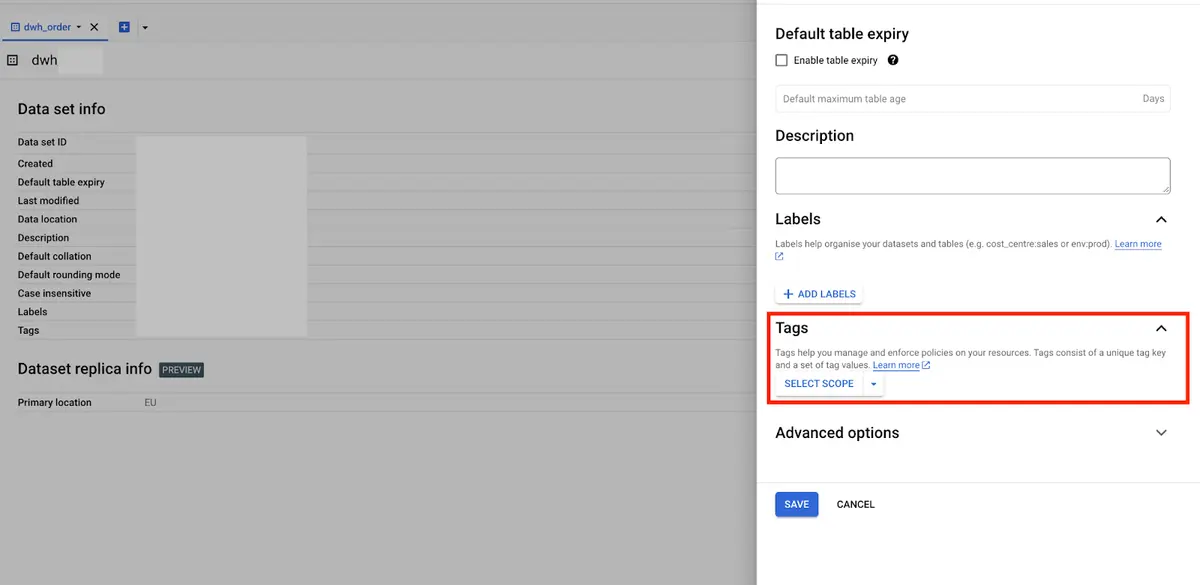The height and width of the screenshot is (585, 1200).
Task: Click the Data set ID row label
Action: [x=42, y=143]
